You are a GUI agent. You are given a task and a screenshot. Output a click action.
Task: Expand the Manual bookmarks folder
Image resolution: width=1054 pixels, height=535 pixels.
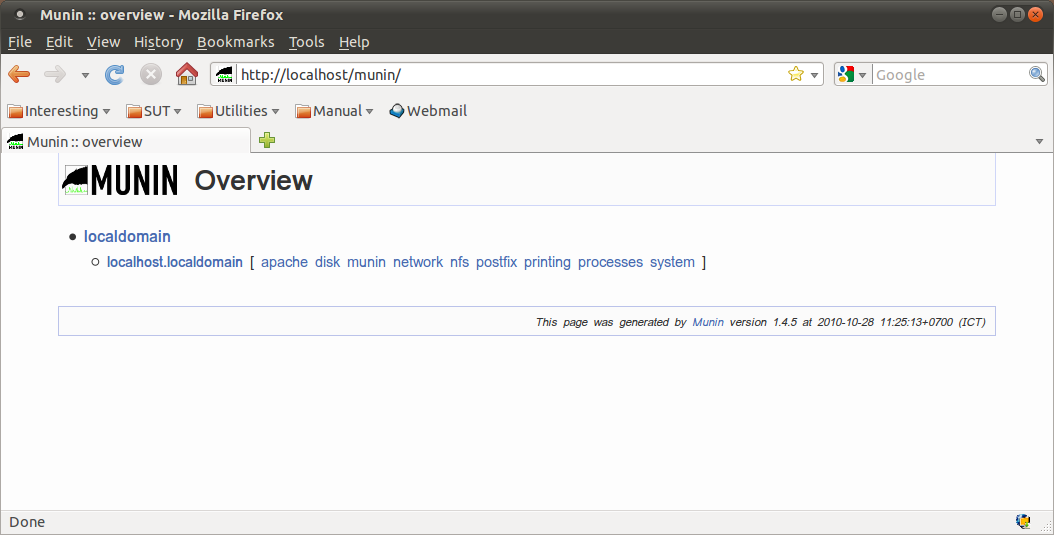coord(334,111)
